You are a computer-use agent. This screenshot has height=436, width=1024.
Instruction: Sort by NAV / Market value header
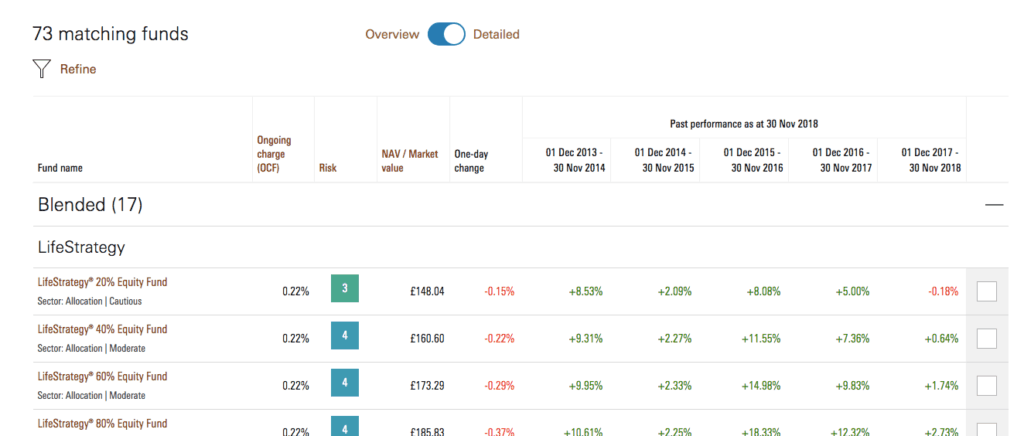(409, 161)
